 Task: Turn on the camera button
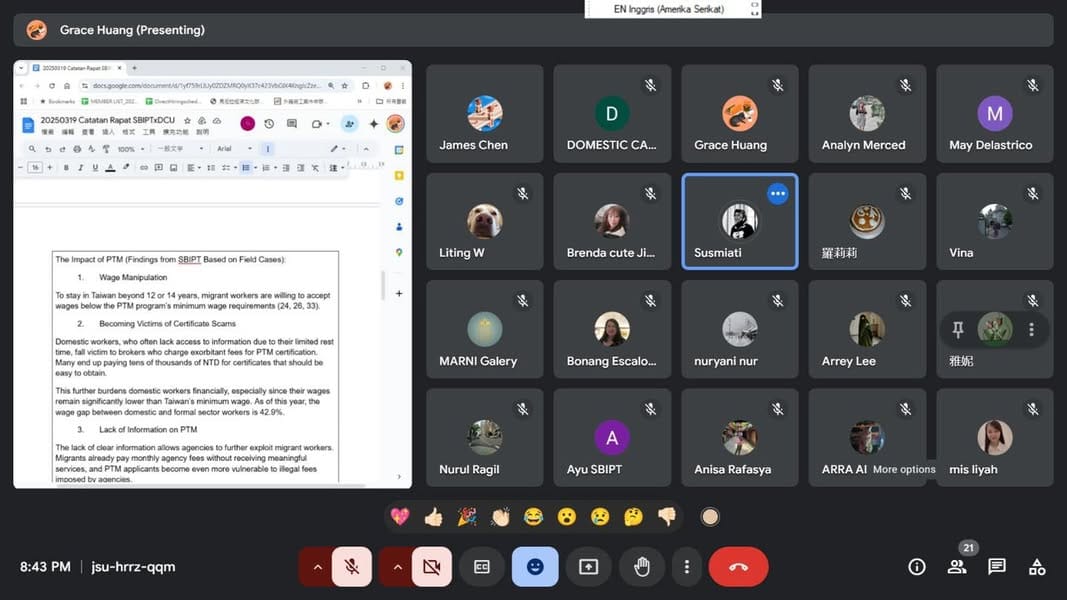[431, 566]
